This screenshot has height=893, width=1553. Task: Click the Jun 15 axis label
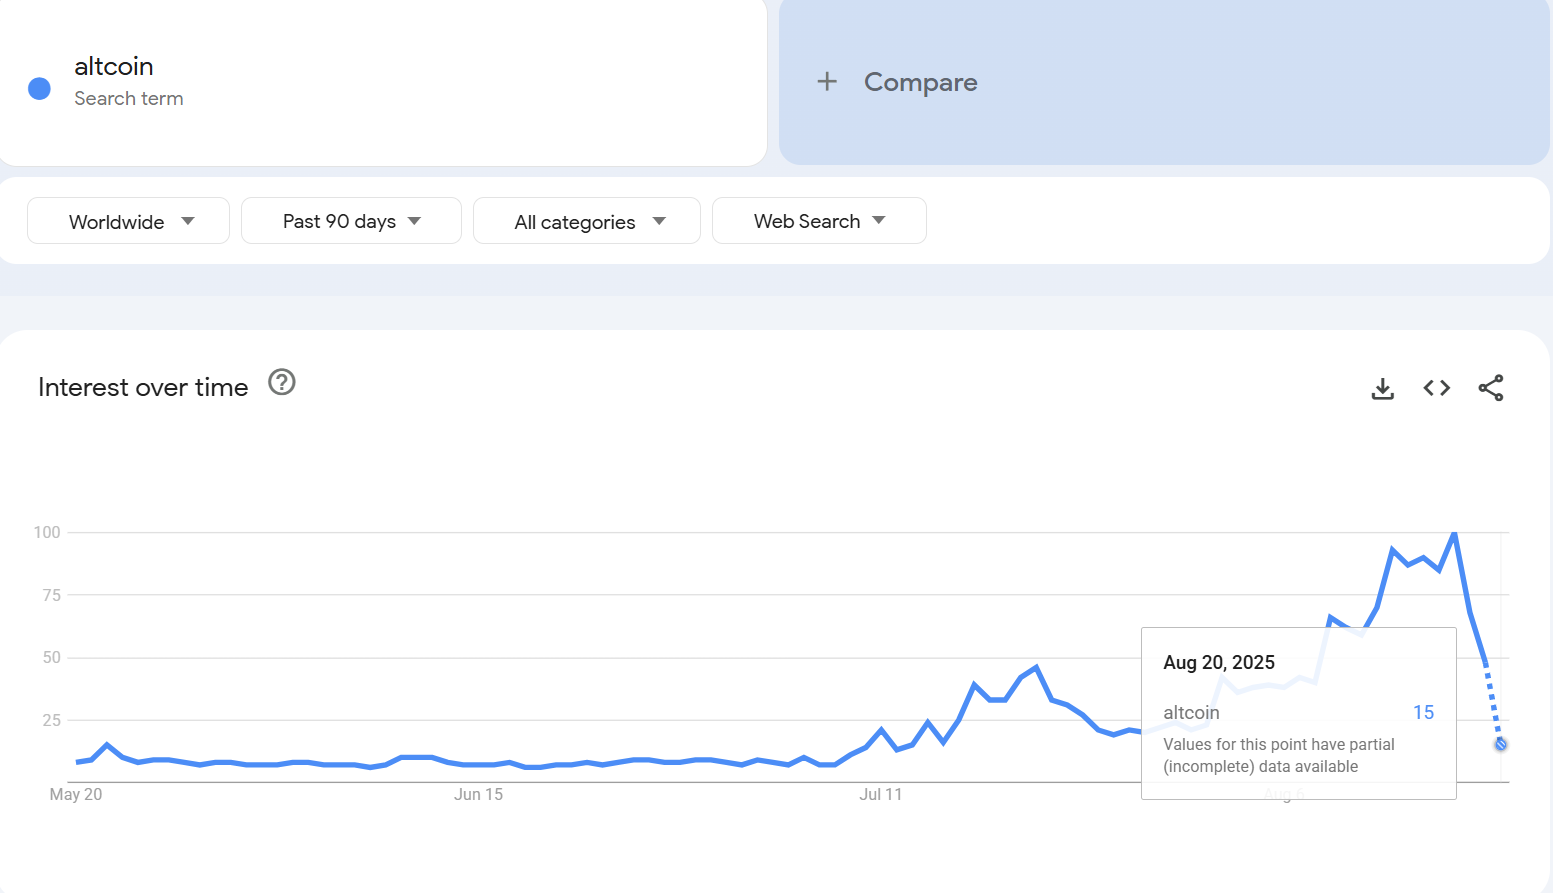coord(478,794)
